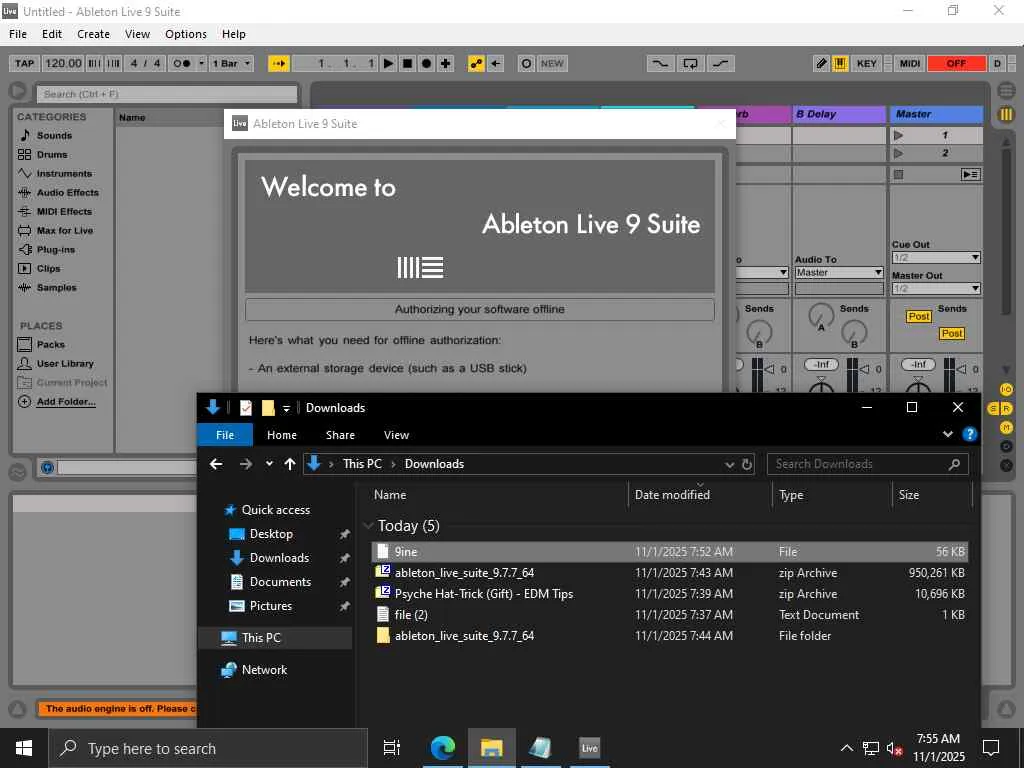Click the NEW button in transport

(x=552, y=63)
